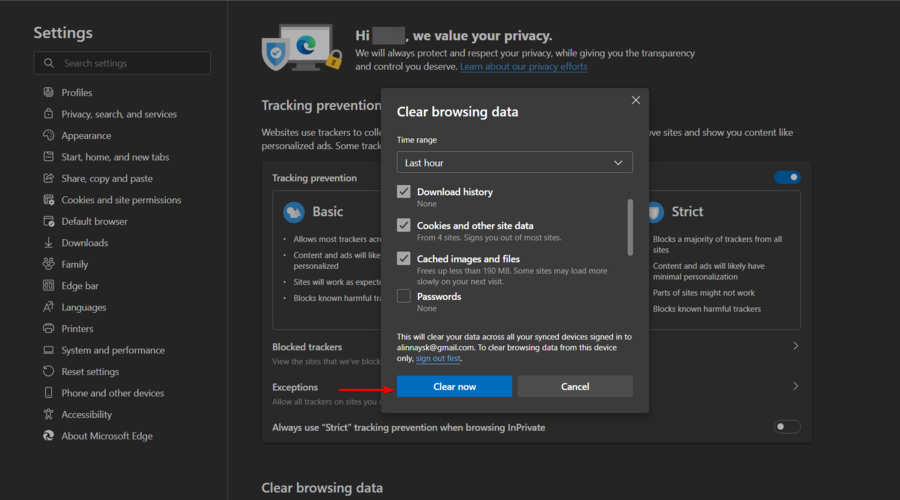Enable Always use Strict tracking InPrivate toggle

[x=787, y=427]
